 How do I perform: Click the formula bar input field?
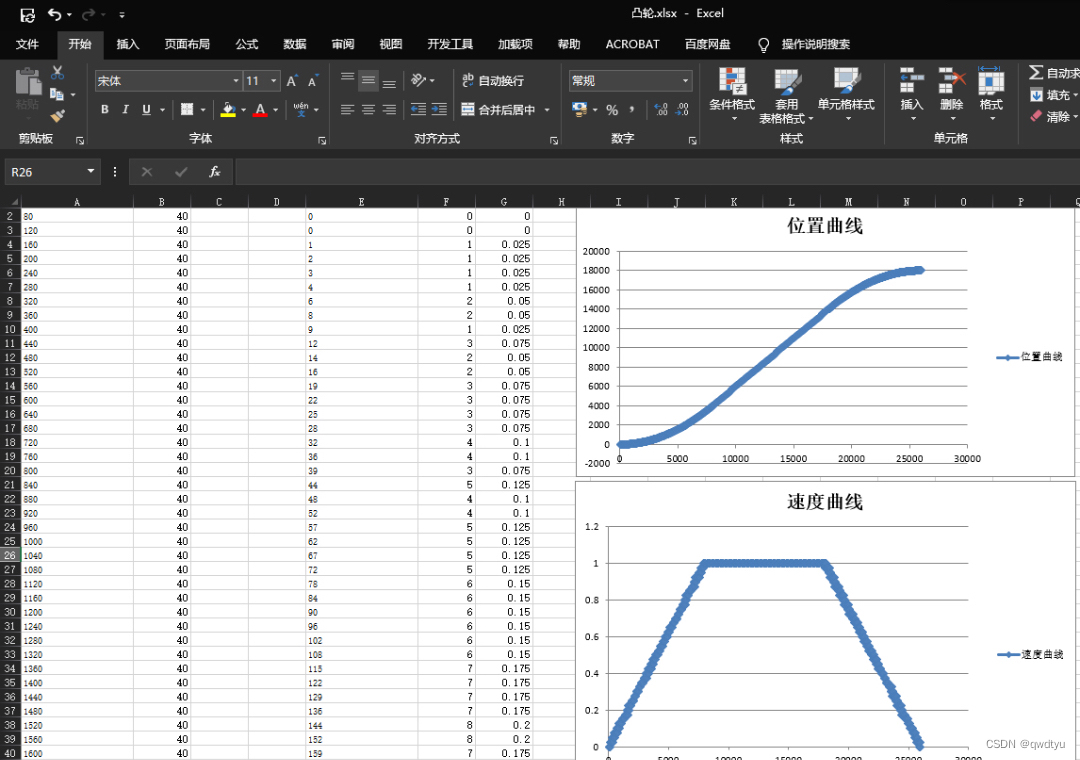coord(657,172)
